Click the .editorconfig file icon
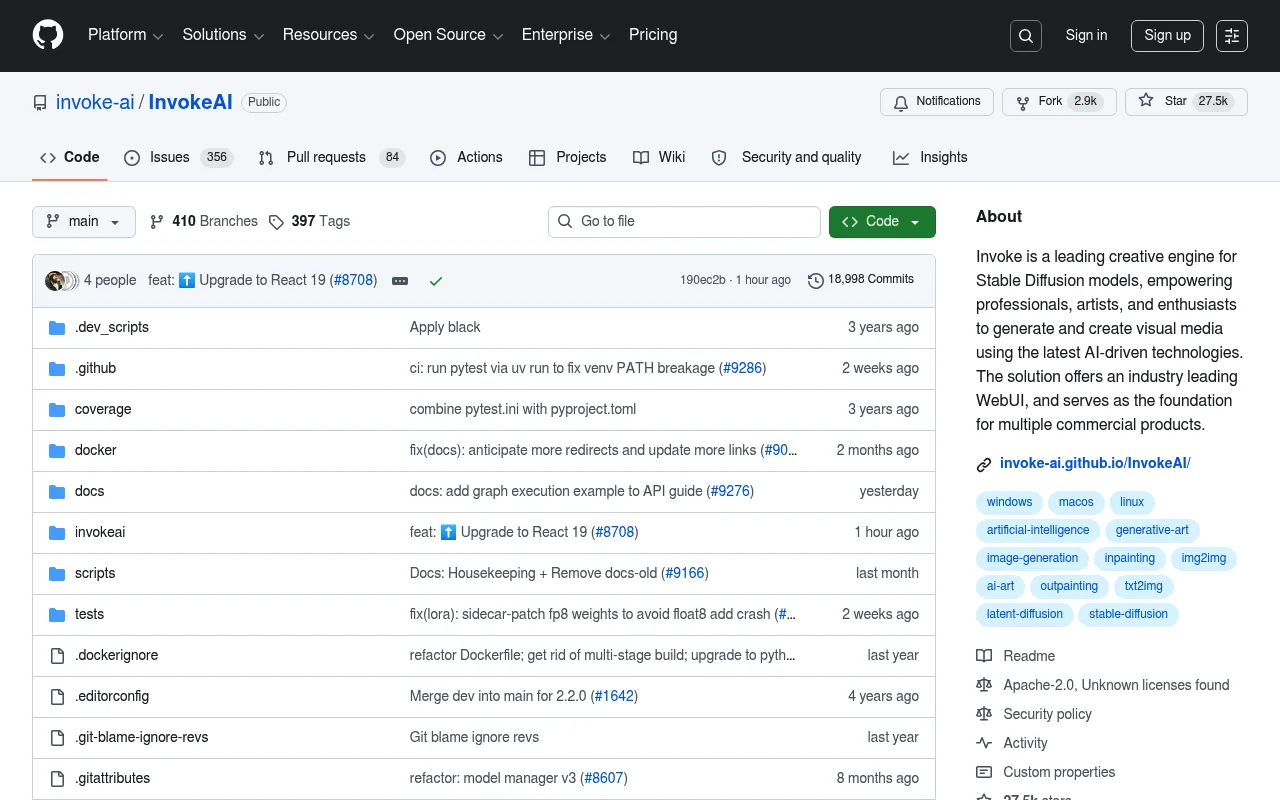 pyautogui.click(x=57, y=697)
